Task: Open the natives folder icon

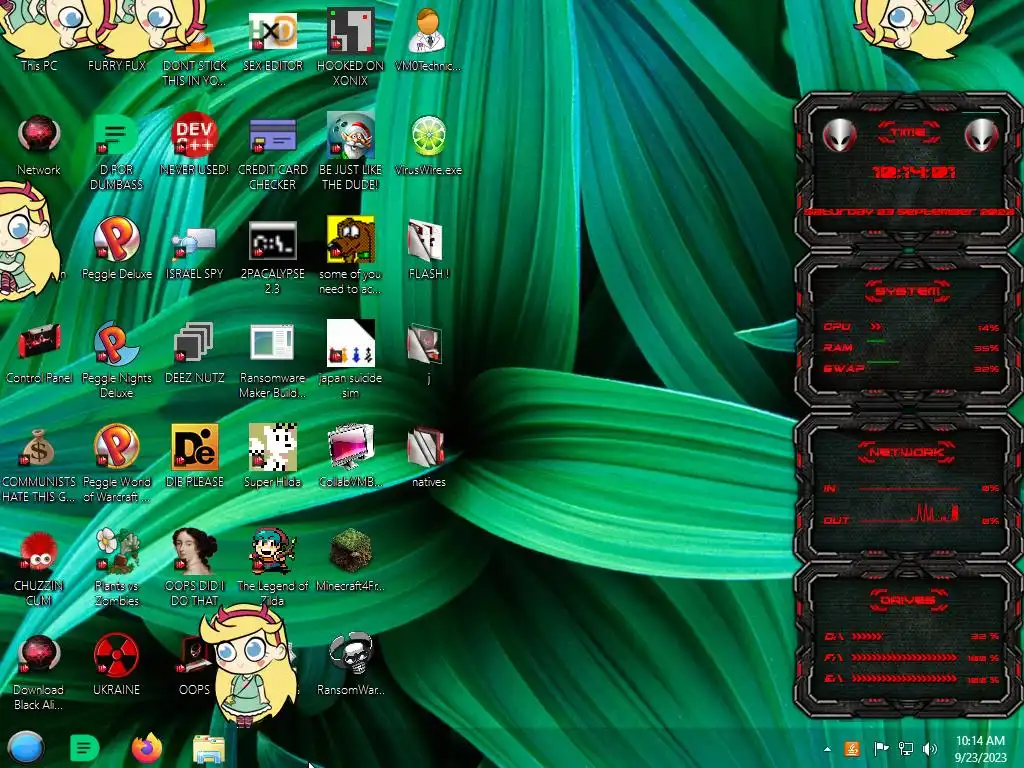Action: (426, 448)
